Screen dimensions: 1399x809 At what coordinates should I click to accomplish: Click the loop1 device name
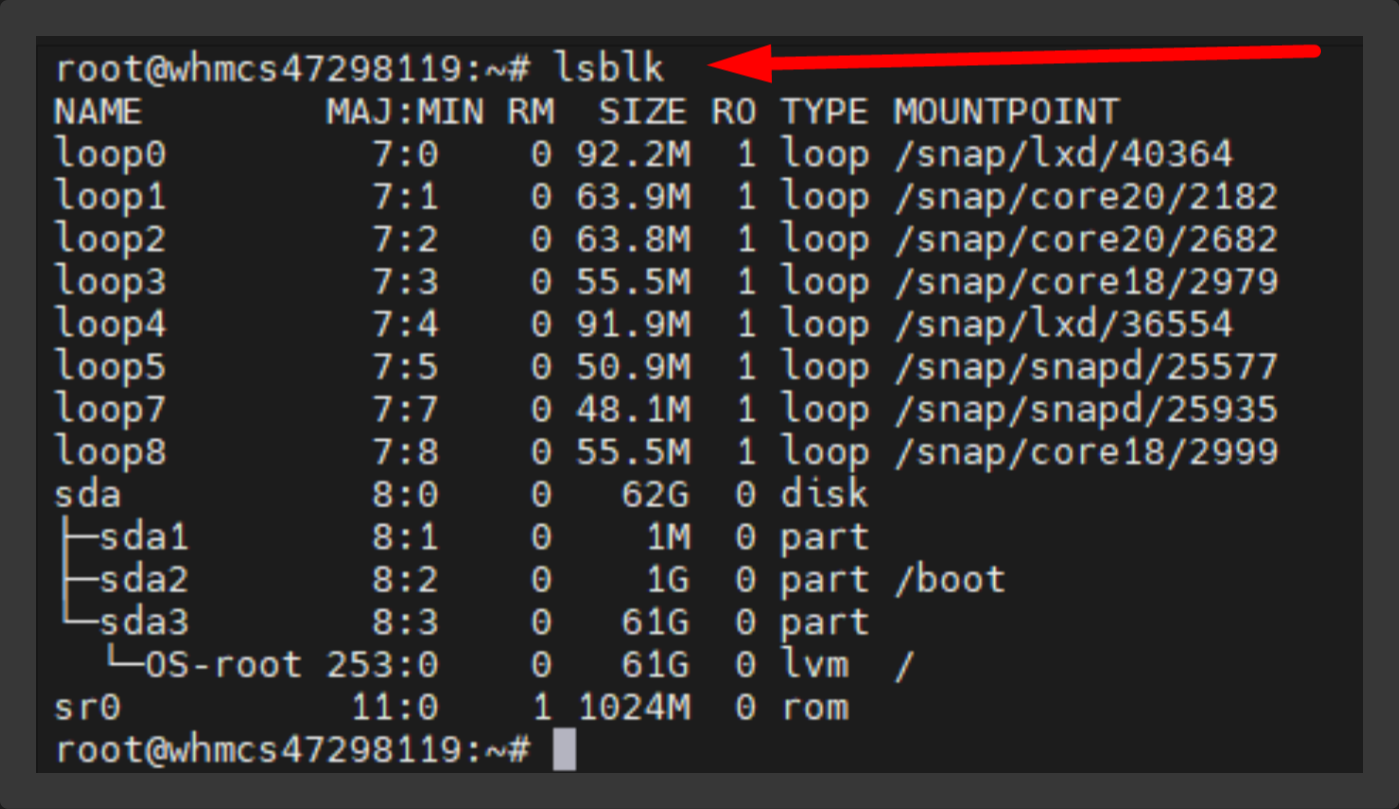(110, 196)
